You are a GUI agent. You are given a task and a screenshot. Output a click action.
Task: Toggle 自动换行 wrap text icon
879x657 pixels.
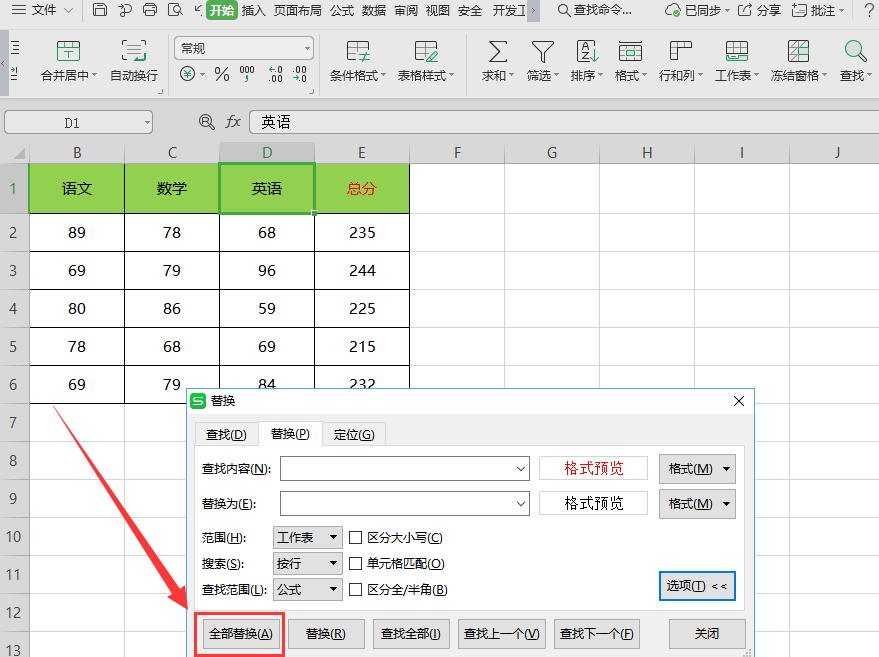tap(133, 52)
